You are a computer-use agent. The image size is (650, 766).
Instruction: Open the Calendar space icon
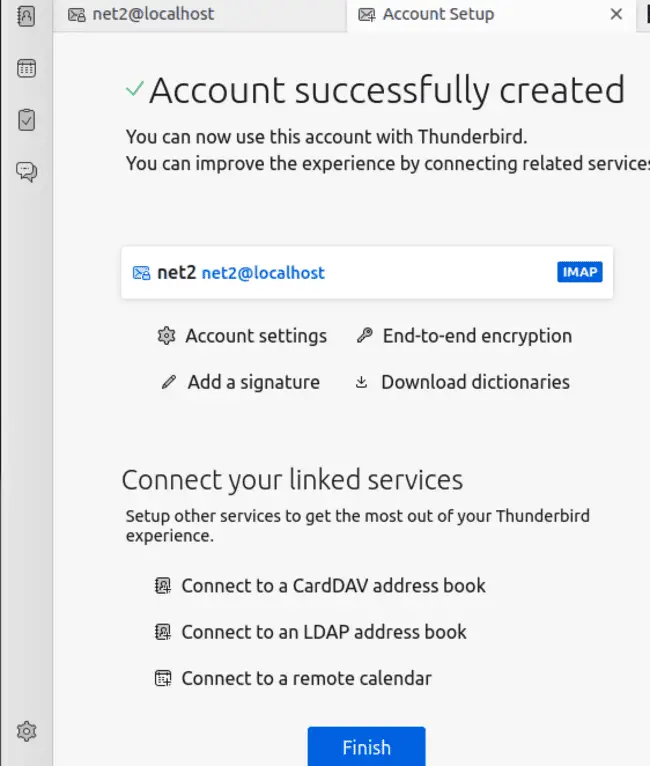(x=26, y=68)
